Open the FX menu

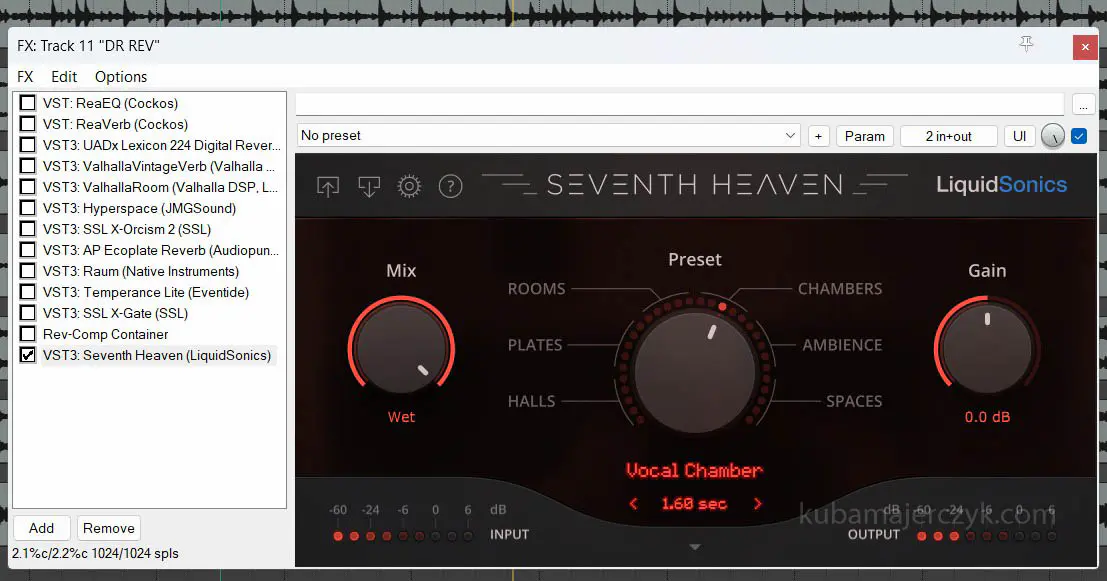(25, 77)
